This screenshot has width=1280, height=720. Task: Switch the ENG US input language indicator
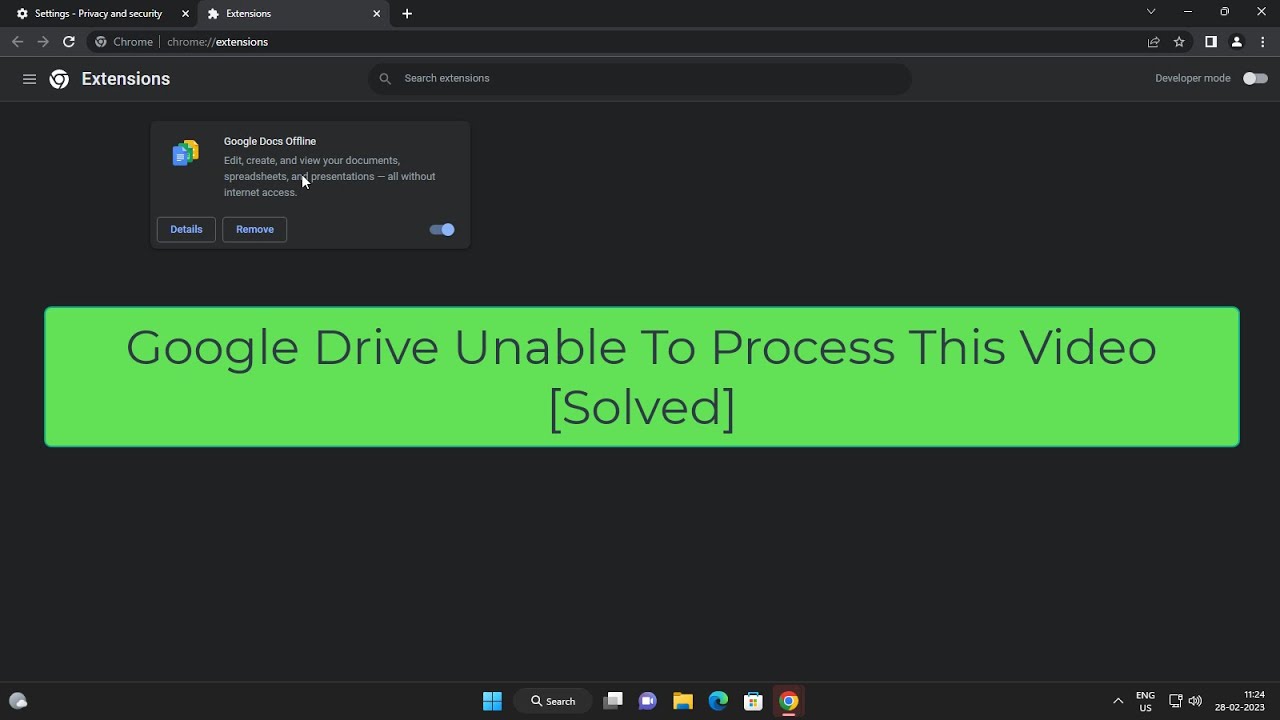[1145, 701]
